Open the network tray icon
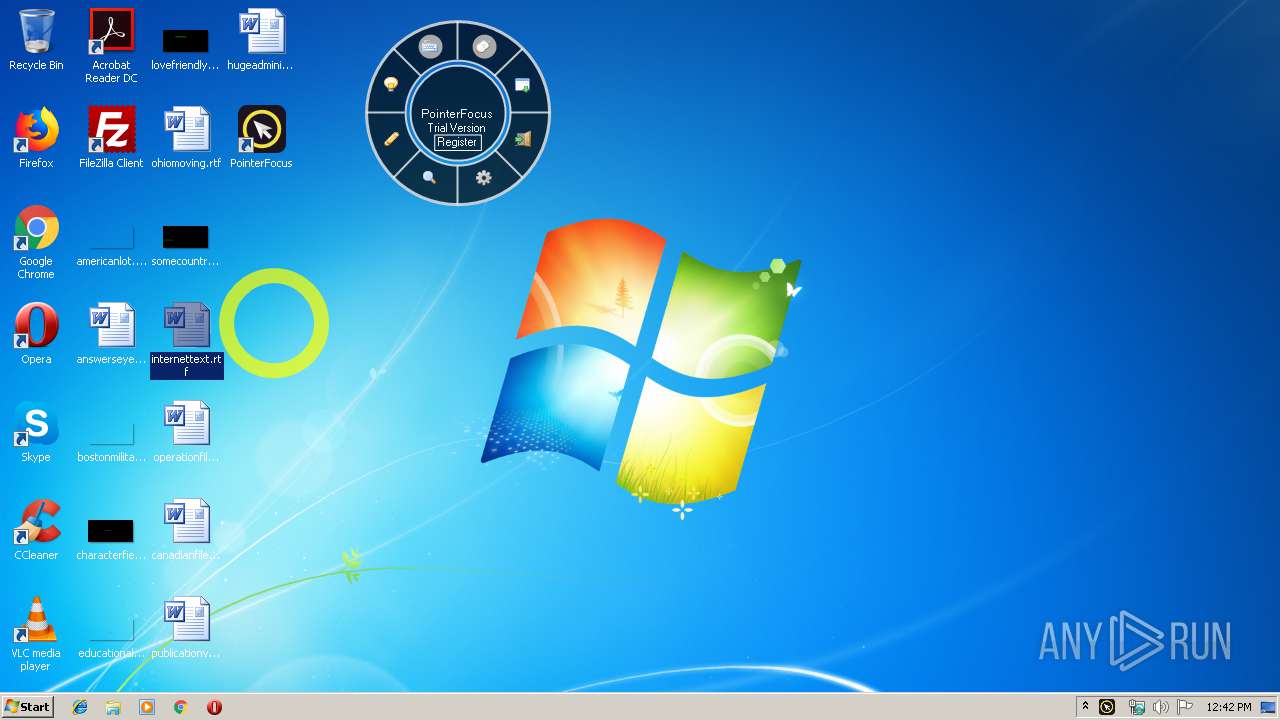The image size is (1280, 720). [x=1136, y=707]
